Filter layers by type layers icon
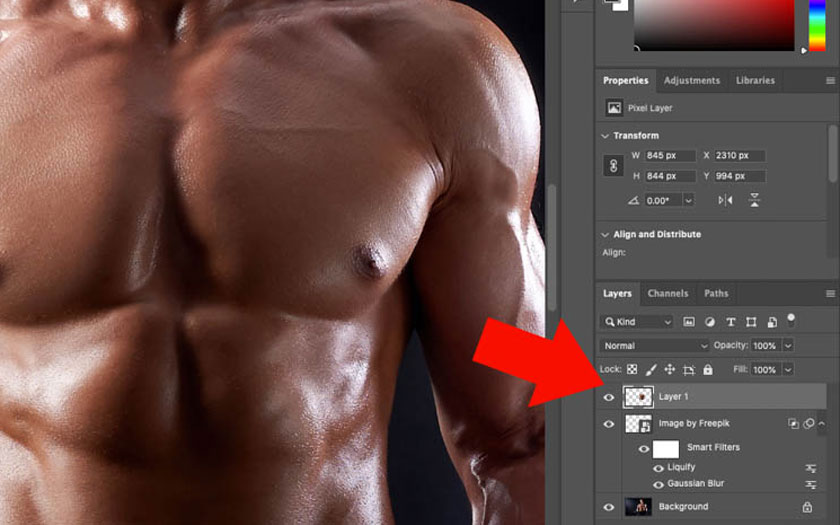840x525 pixels. click(x=730, y=321)
